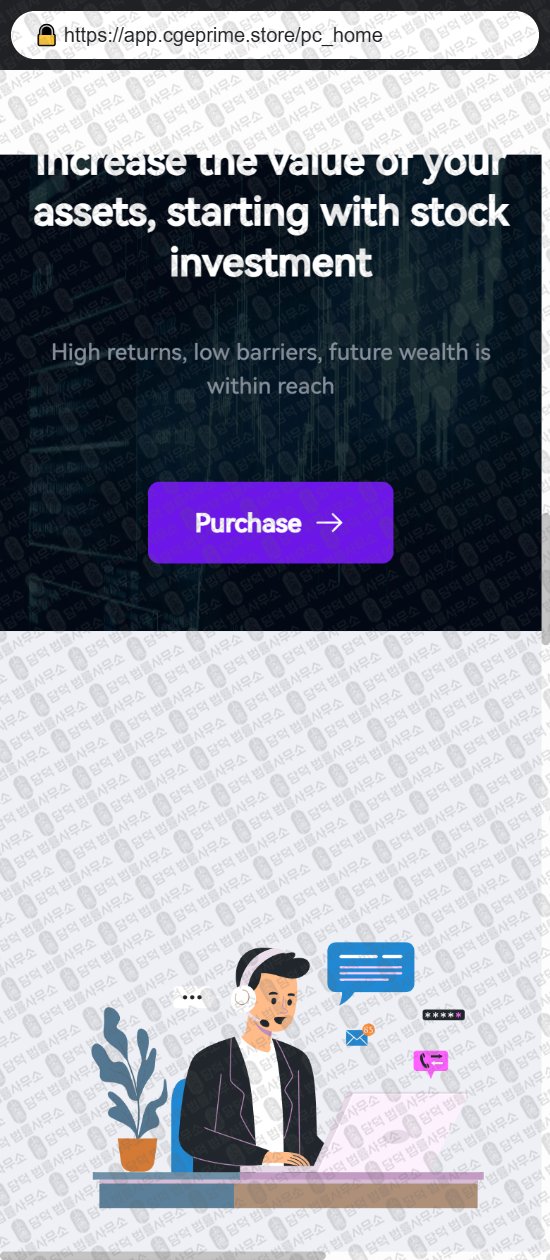Select the app.cgeprime.store URL field
The height and width of the screenshot is (1260, 550).
[x=275, y=36]
